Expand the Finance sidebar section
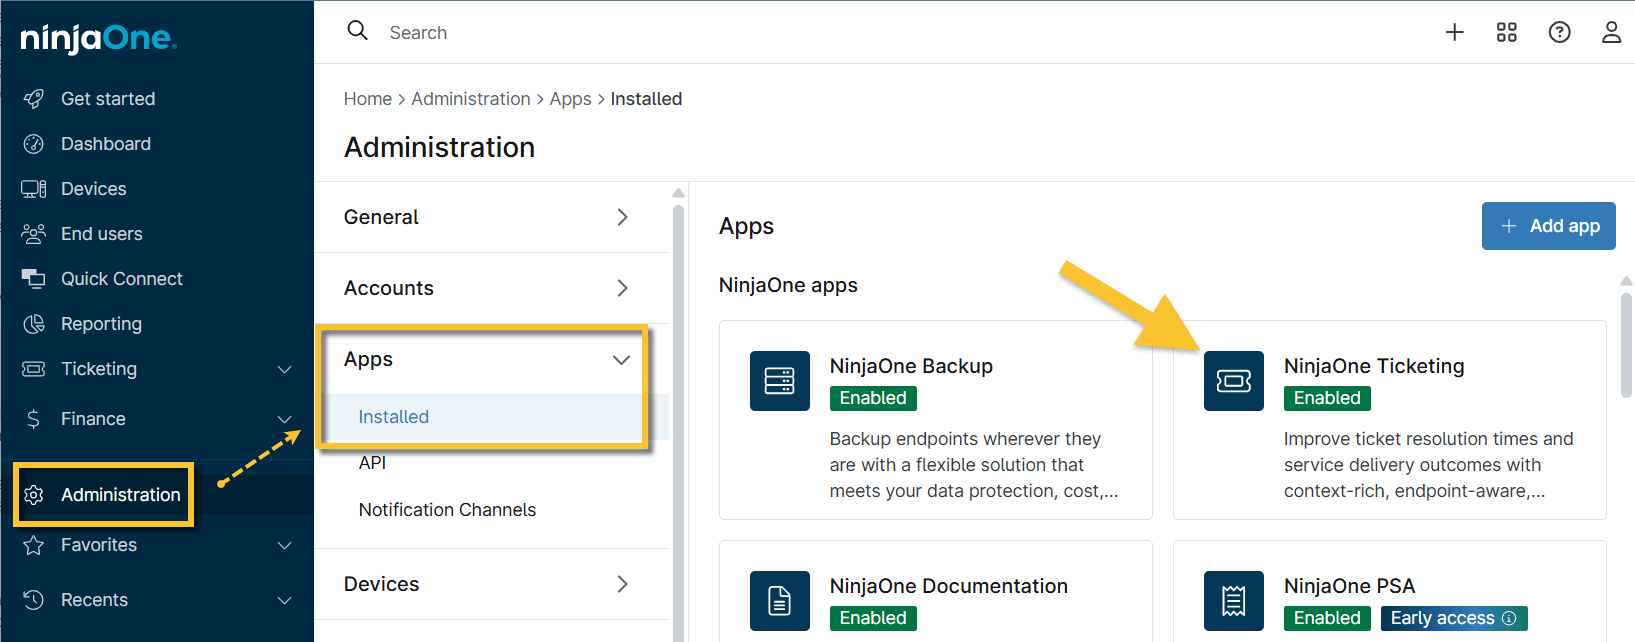 click(x=284, y=419)
